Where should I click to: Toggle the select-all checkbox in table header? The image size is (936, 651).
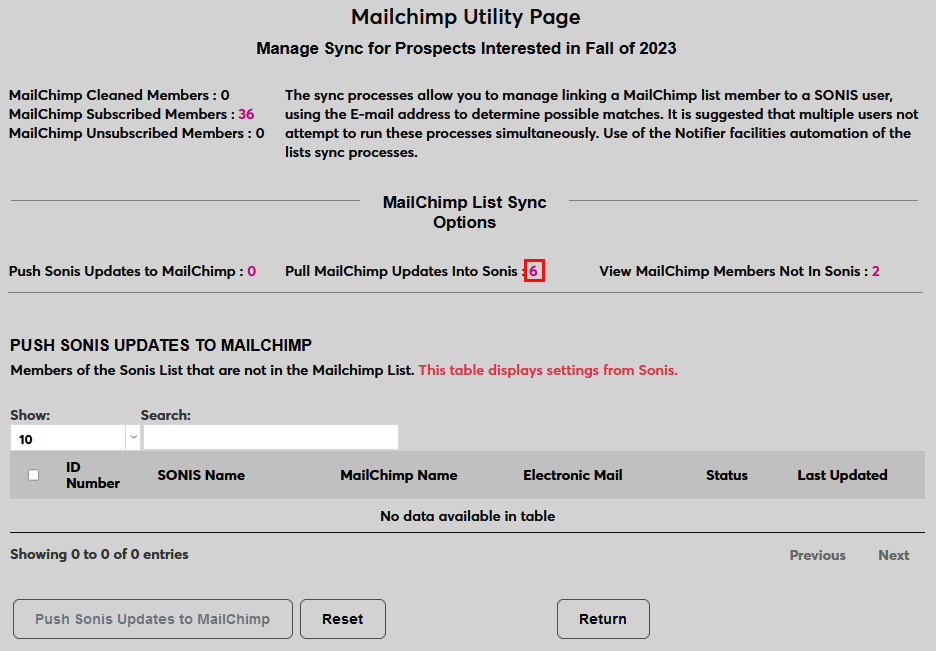click(x=32, y=474)
